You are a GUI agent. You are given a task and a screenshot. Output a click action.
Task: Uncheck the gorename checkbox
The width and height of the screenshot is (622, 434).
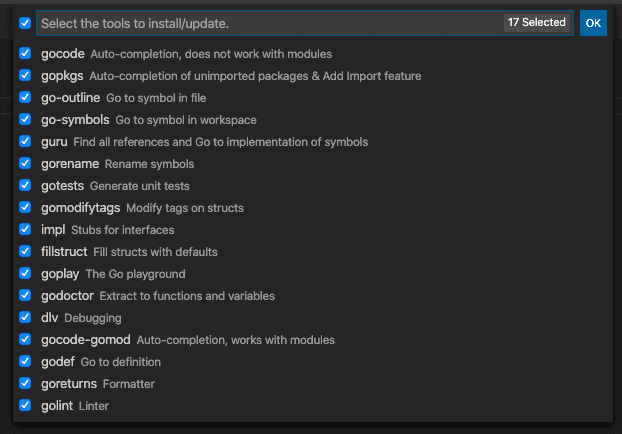pos(25,164)
